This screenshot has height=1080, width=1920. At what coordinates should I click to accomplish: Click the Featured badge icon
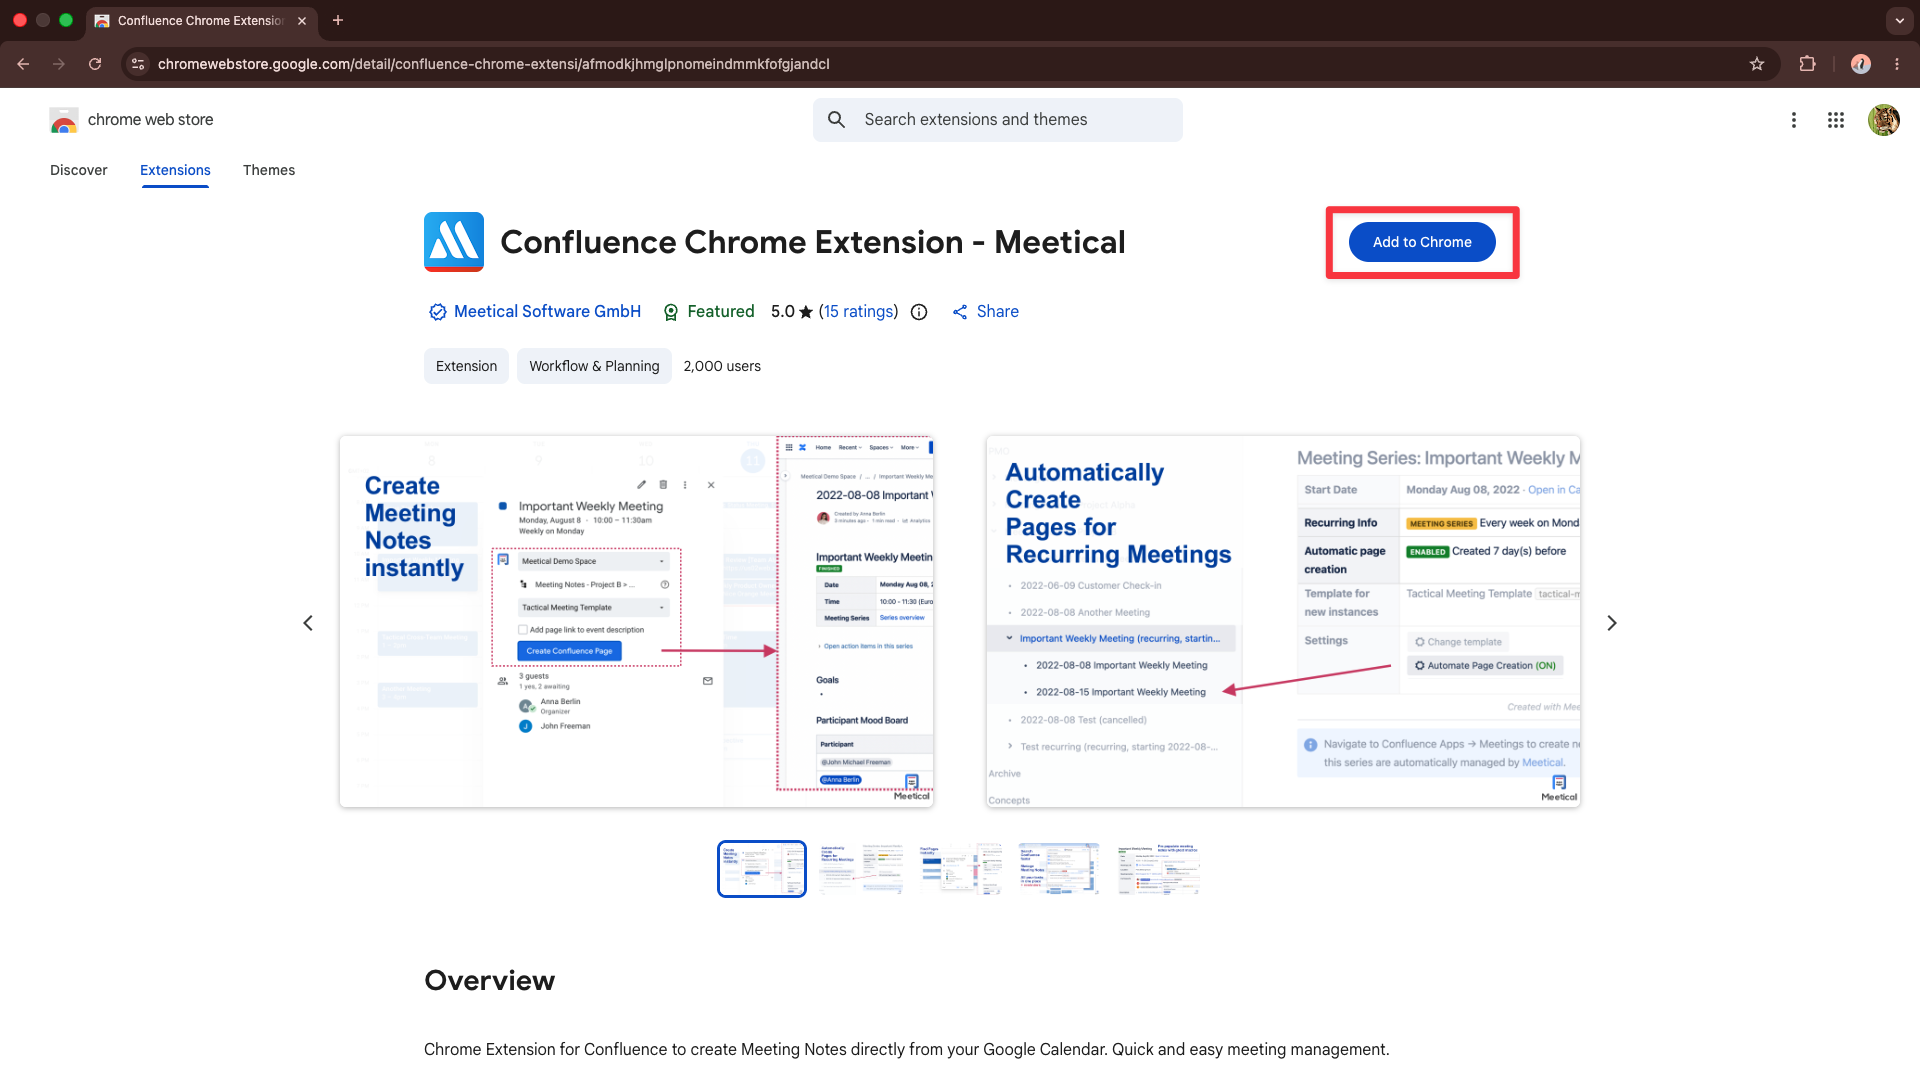tap(671, 312)
